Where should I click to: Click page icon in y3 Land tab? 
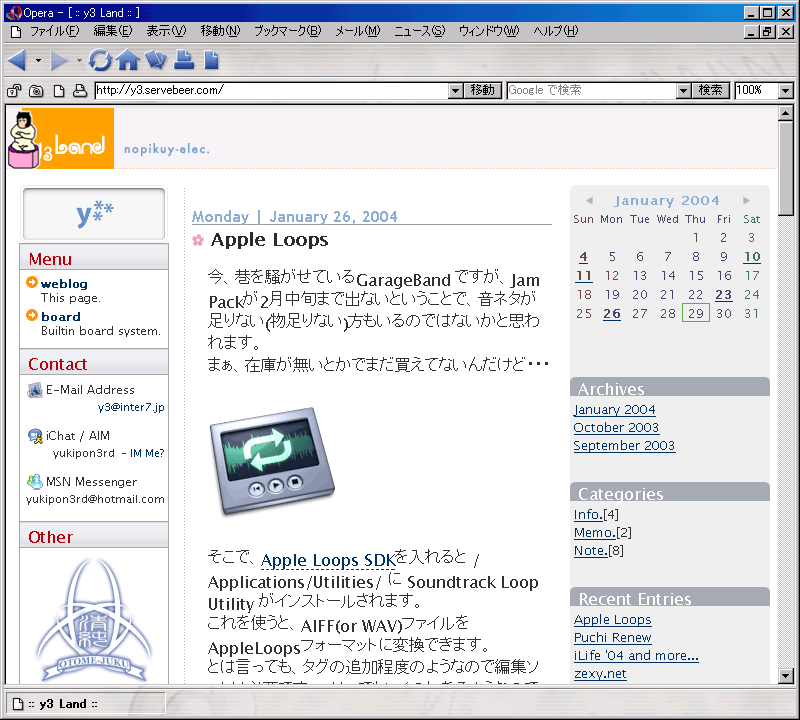click(18, 704)
